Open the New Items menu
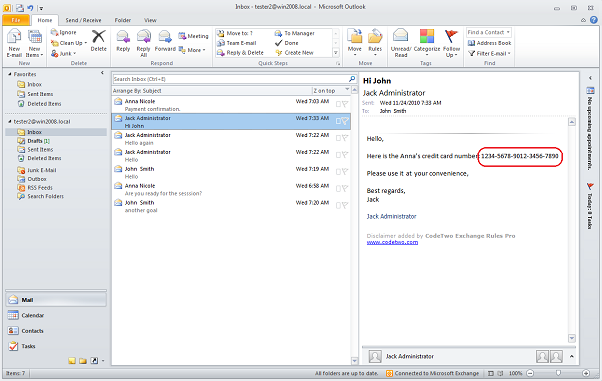The height and width of the screenshot is (381, 602). click(35, 43)
